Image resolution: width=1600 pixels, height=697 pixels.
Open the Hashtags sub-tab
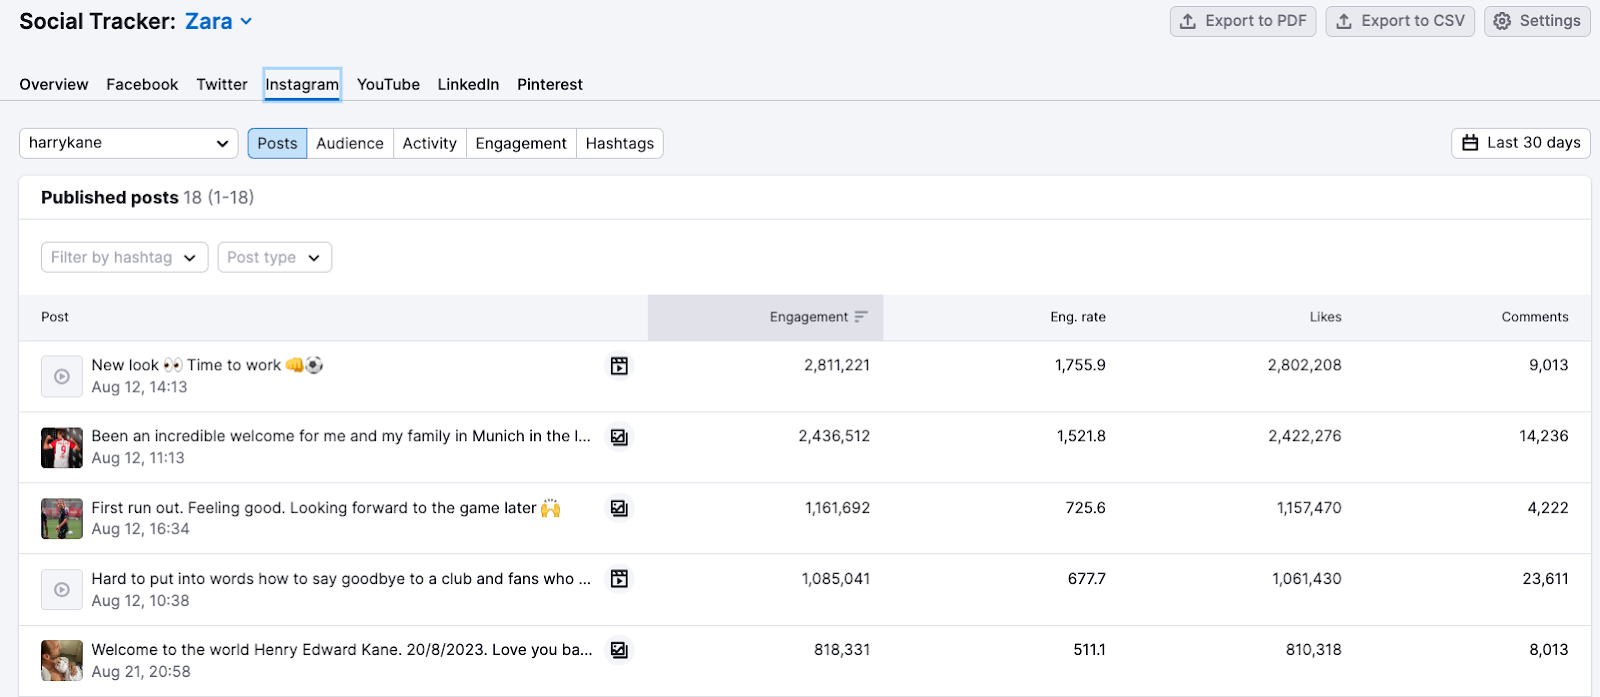619,143
